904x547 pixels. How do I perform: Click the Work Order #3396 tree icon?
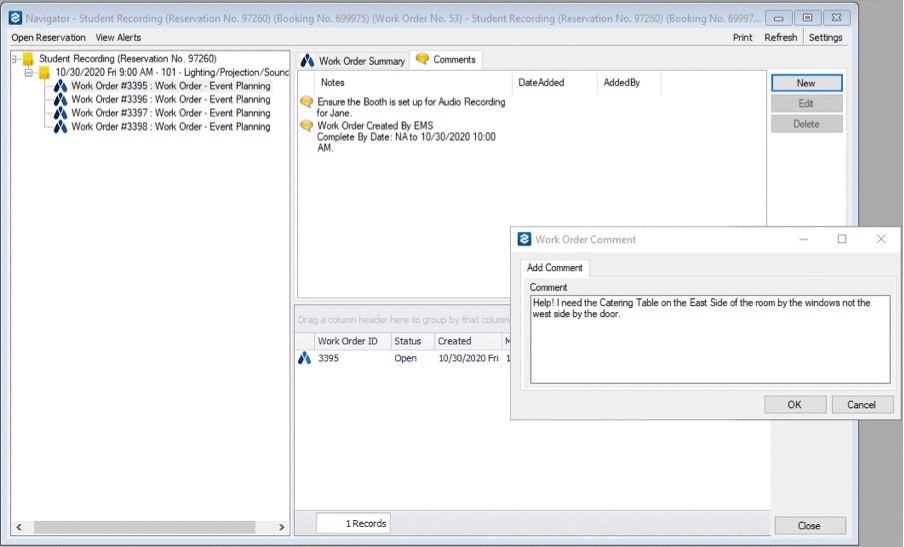(x=61, y=100)
